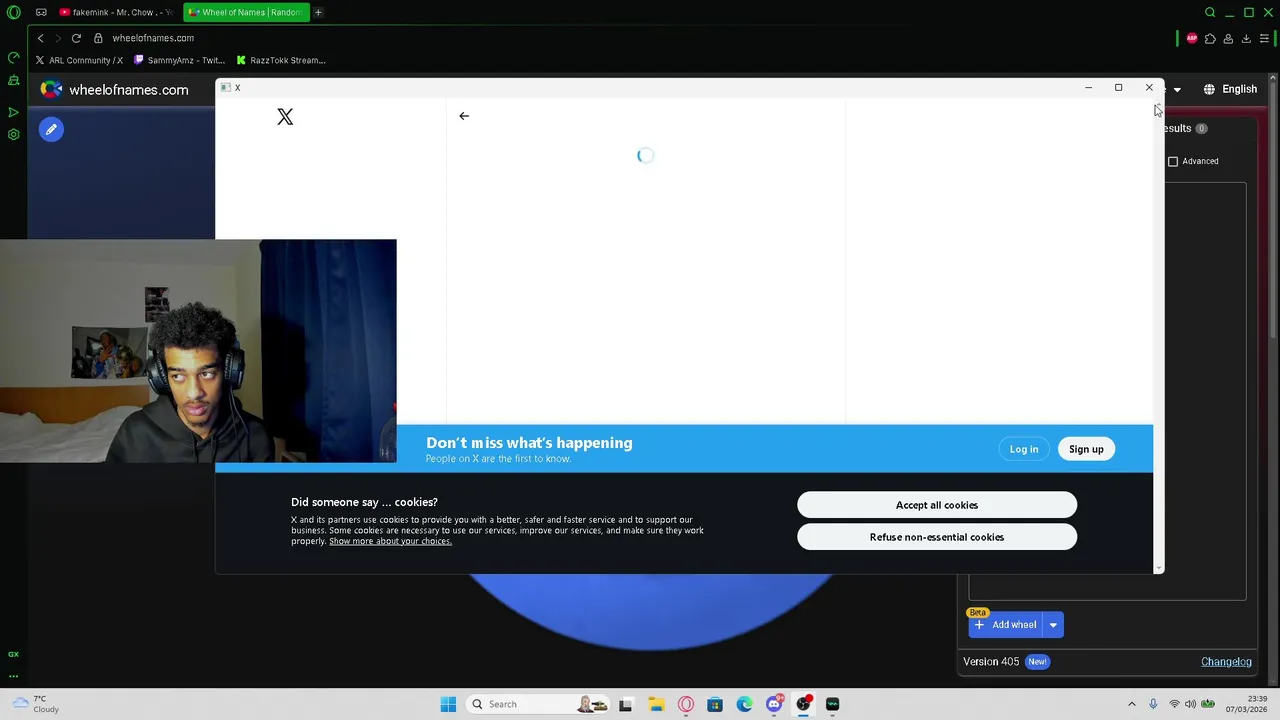
Task: Open Microsoft Store from taskbar
Action: [x=715, y=704]
